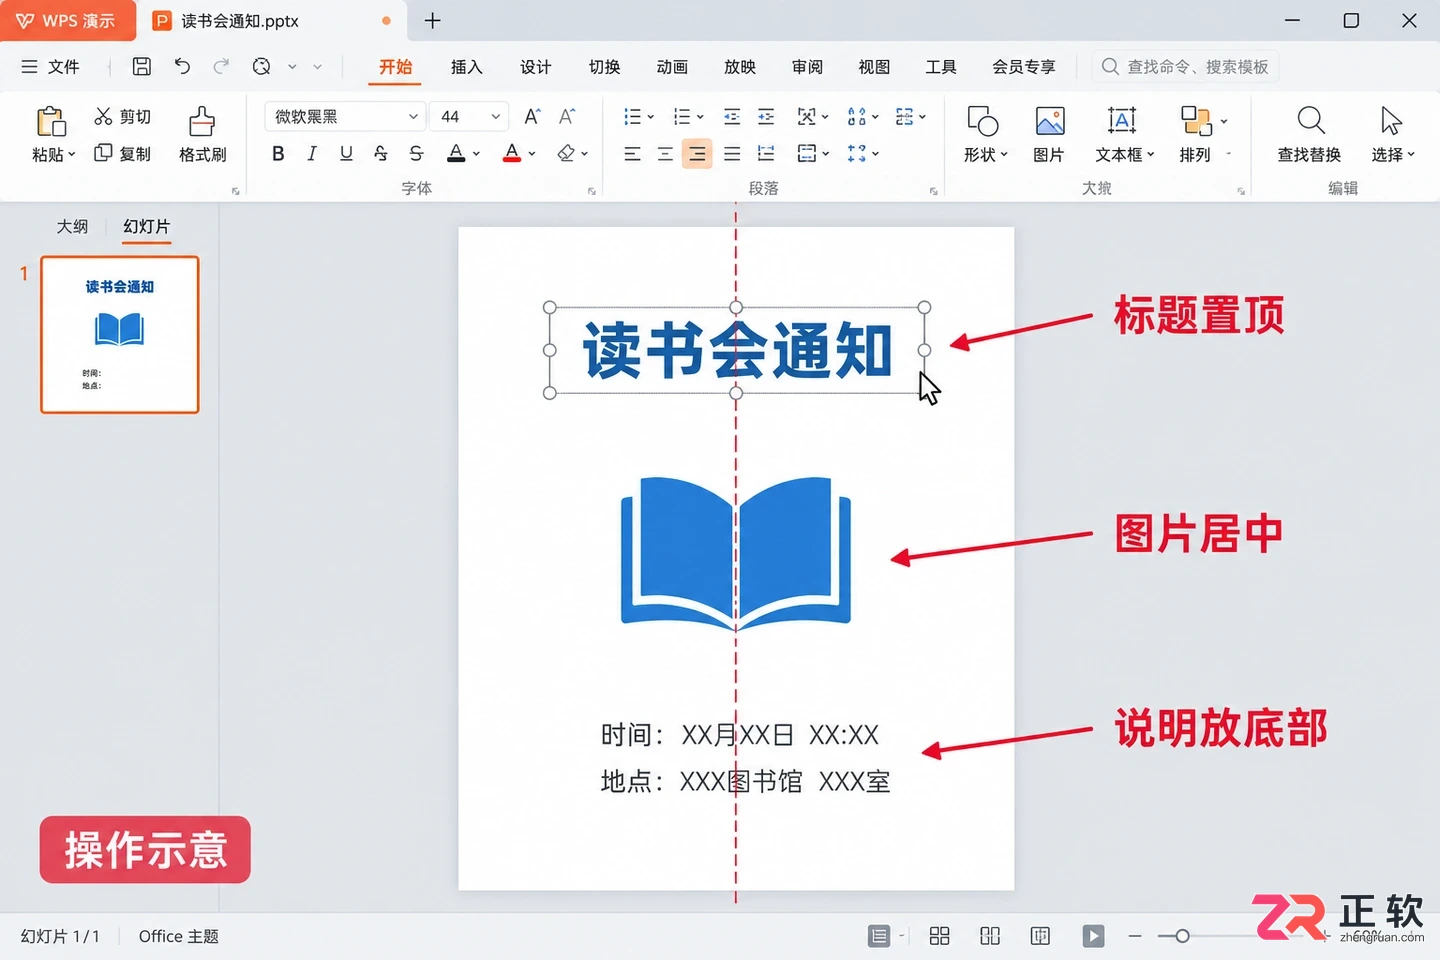The width and height of the screenshot is (1440, 960).
Task: Click the clear formatting eraser icon
Action: (567, 153)
